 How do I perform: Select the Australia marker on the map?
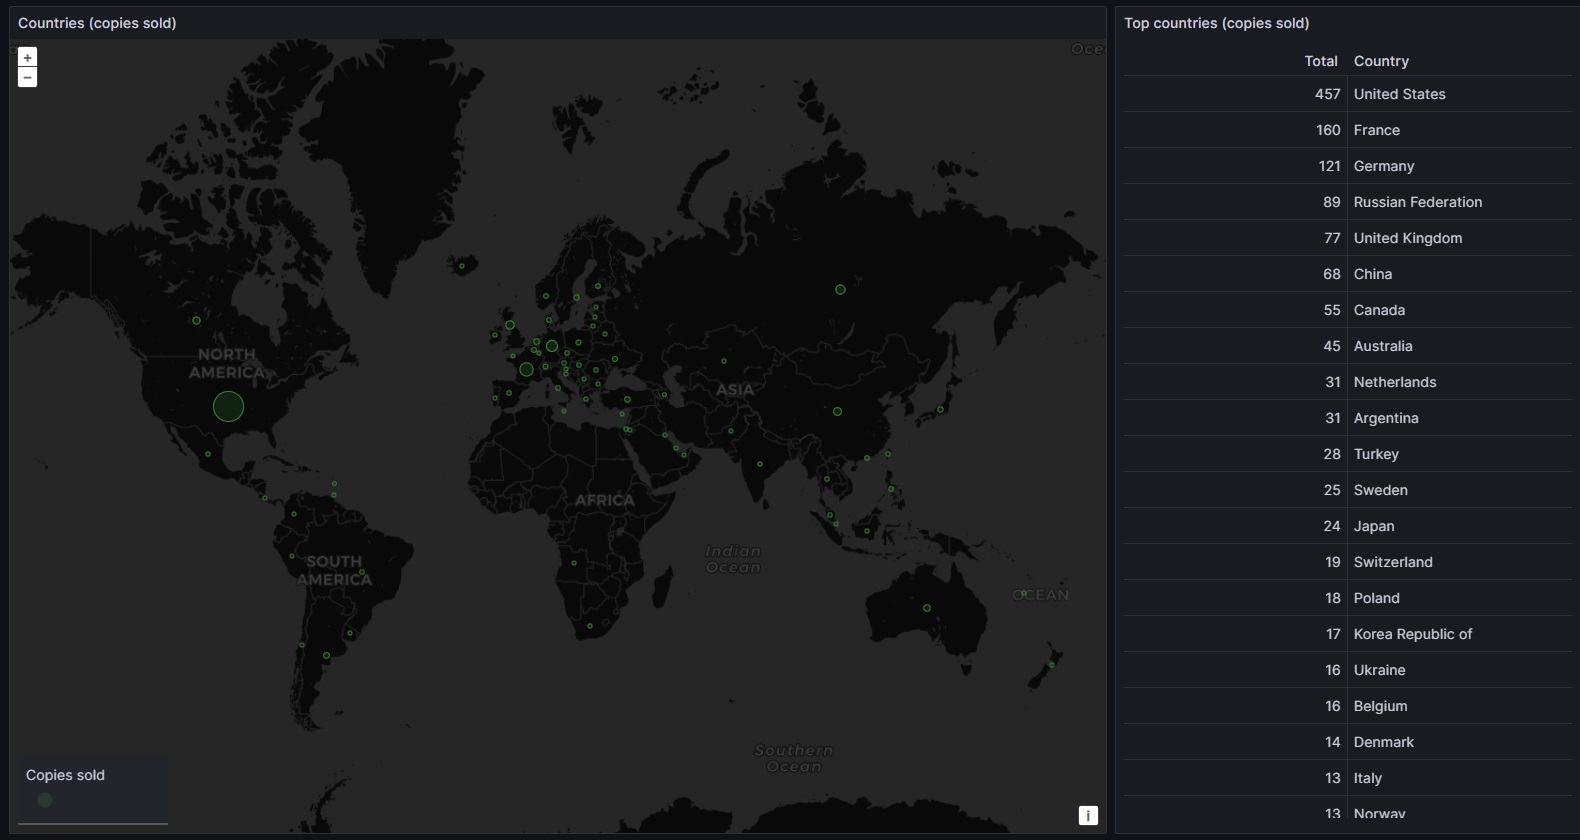927,608
